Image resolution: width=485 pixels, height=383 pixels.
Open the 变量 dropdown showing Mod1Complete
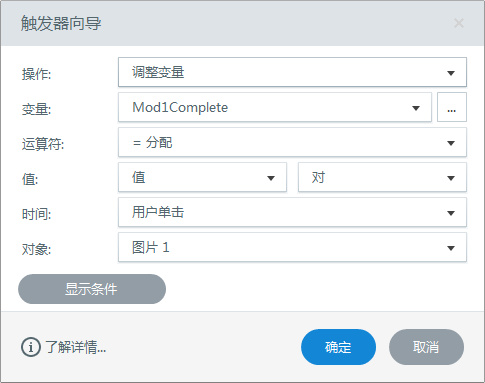coord(275,107)
